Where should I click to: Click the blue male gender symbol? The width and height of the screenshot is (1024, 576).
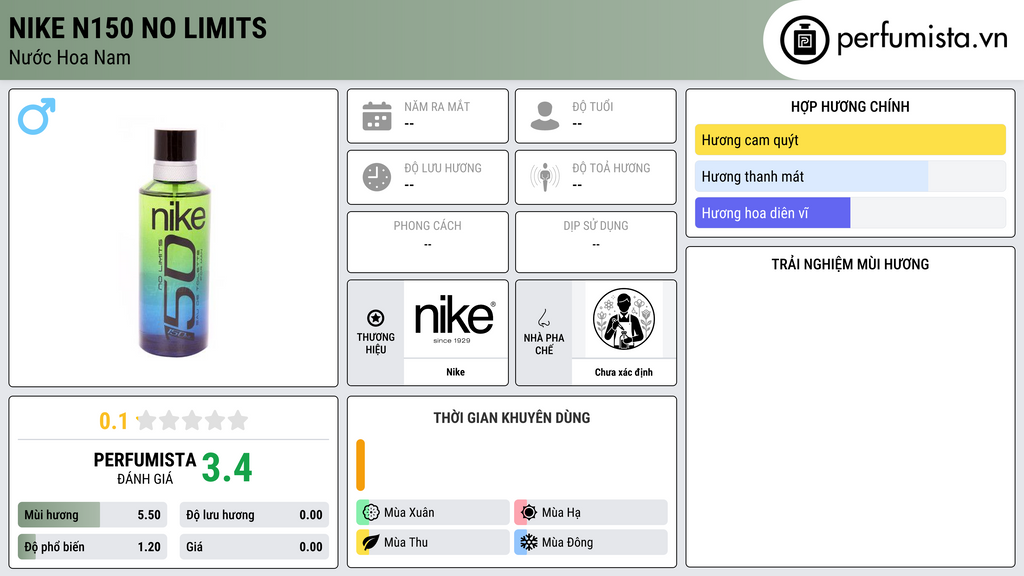click(37, 116)
